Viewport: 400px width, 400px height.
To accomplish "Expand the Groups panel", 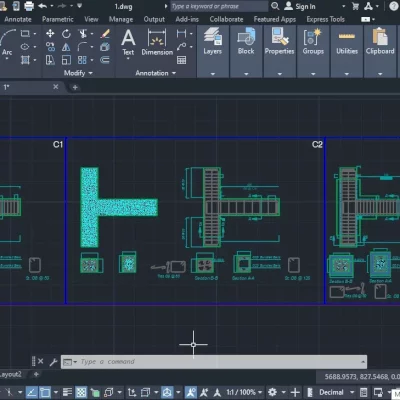I will pyautogui.click(x=313, y=74).
